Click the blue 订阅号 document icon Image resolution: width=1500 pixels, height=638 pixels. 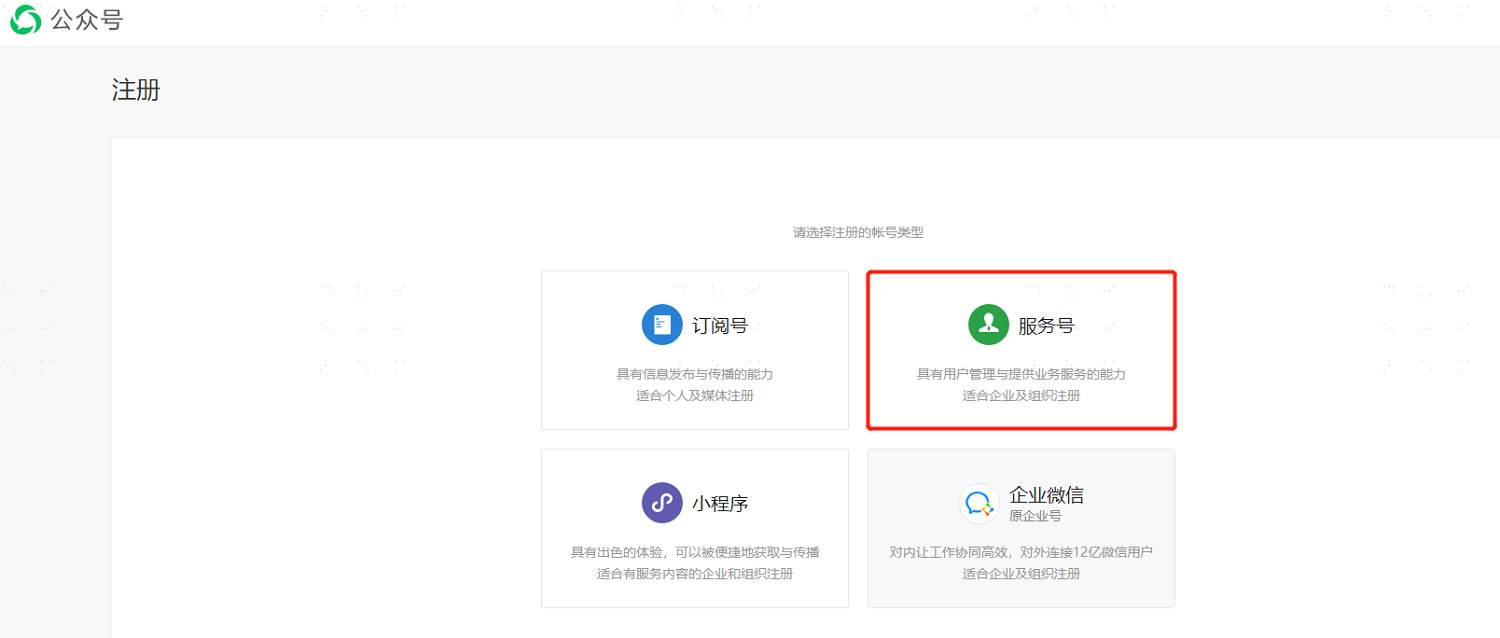click(662, 324)
